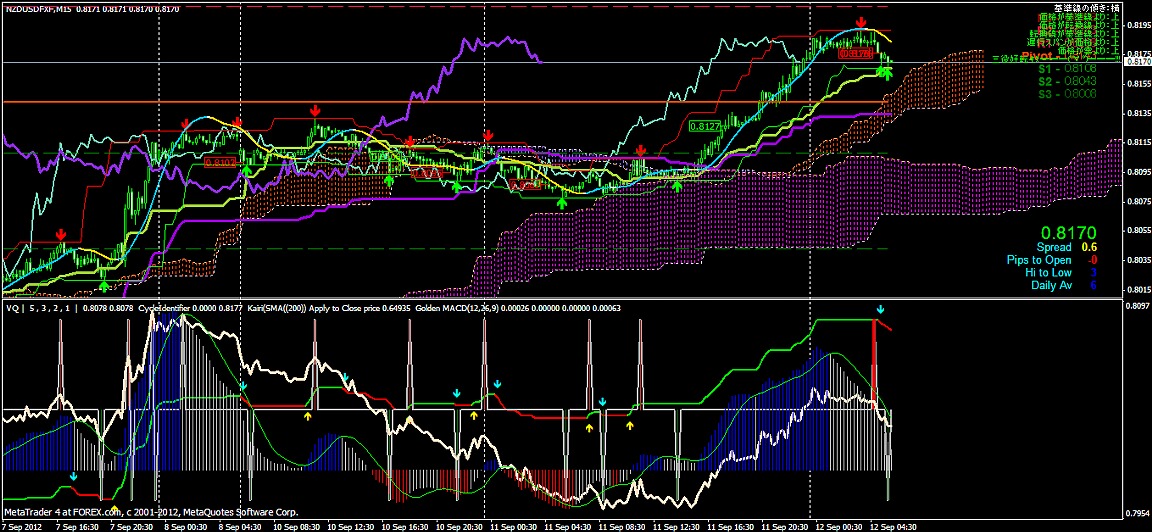Image resolution: width=1152 pixels, height=532 pixels.
Task: Click the 11 Sep 00:30 time axis label
Action: (x=514, y=526)
